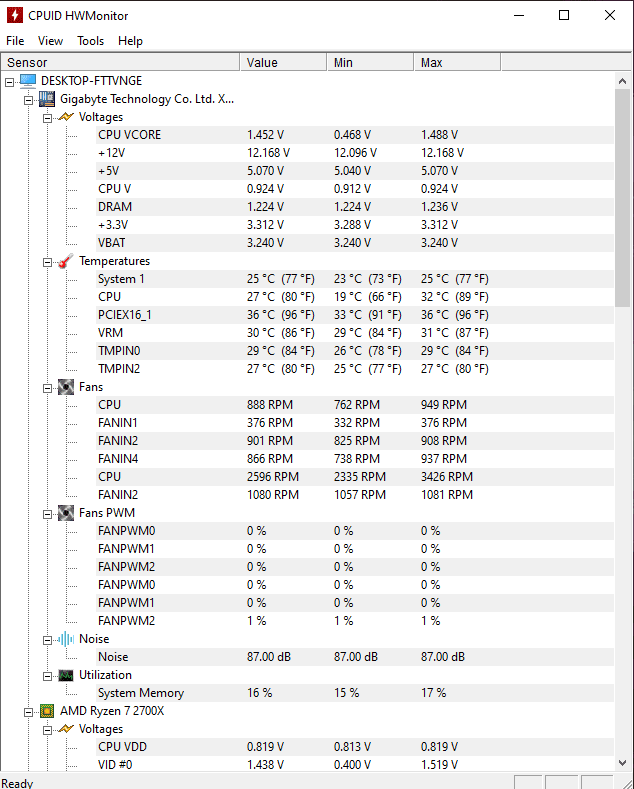Select the CPU VDD row
634x789 pixels.
pyautogui.click(x=355, y=747)
